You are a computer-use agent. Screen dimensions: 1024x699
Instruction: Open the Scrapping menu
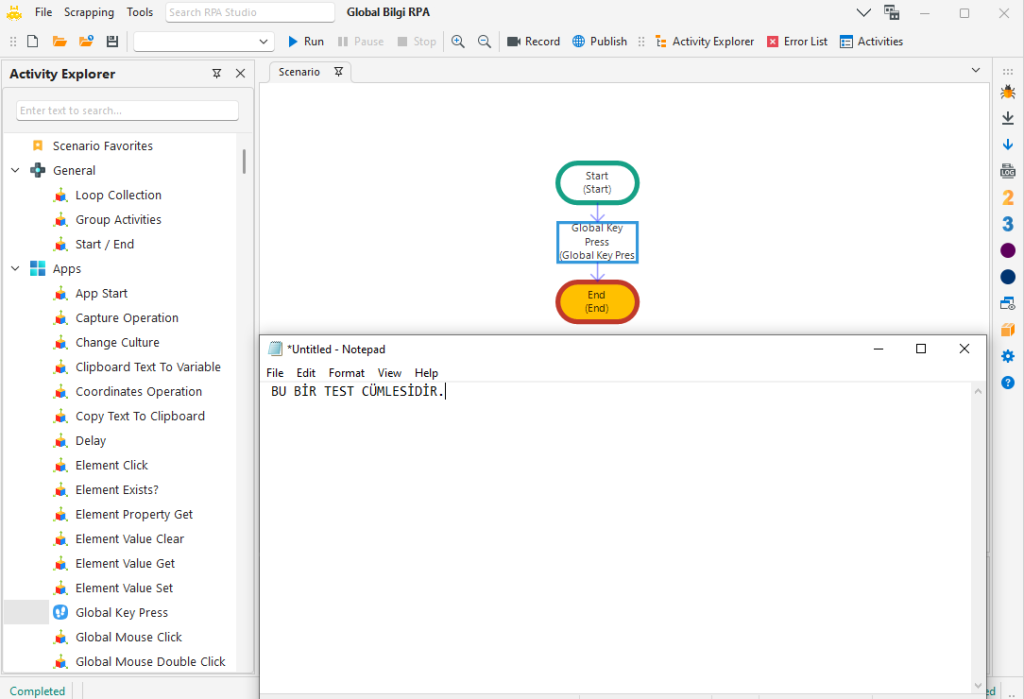click(89, 12)
